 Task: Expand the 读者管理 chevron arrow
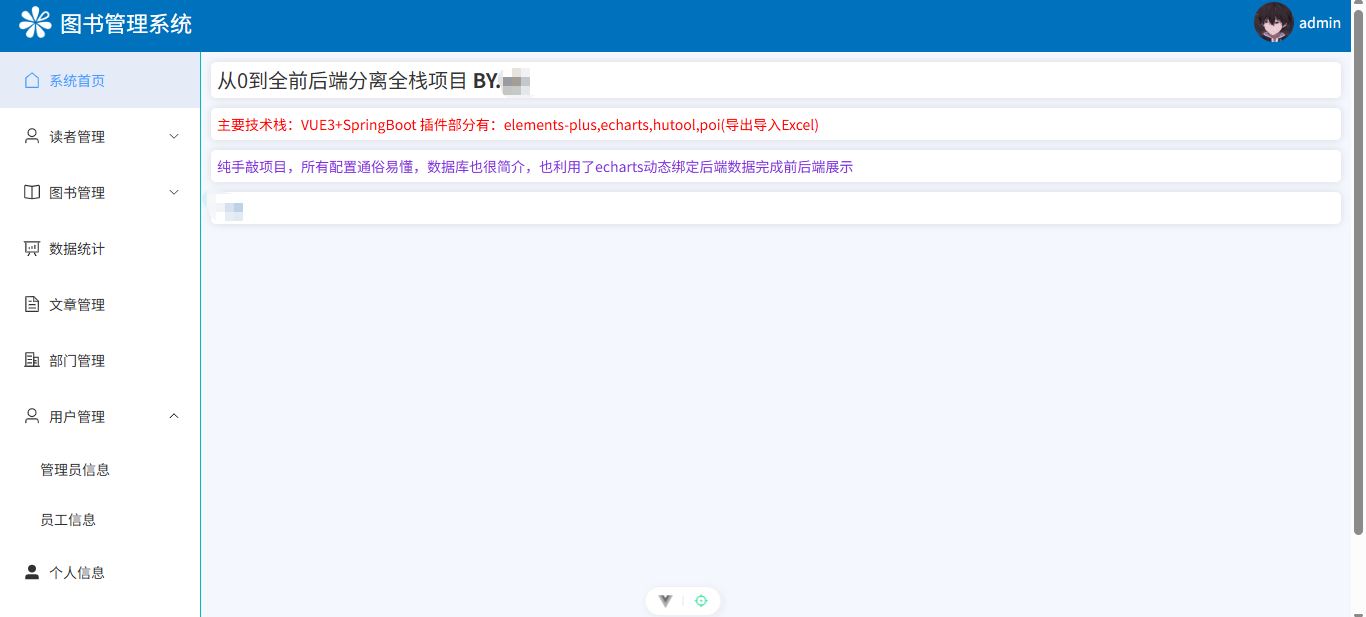(174, 136)
